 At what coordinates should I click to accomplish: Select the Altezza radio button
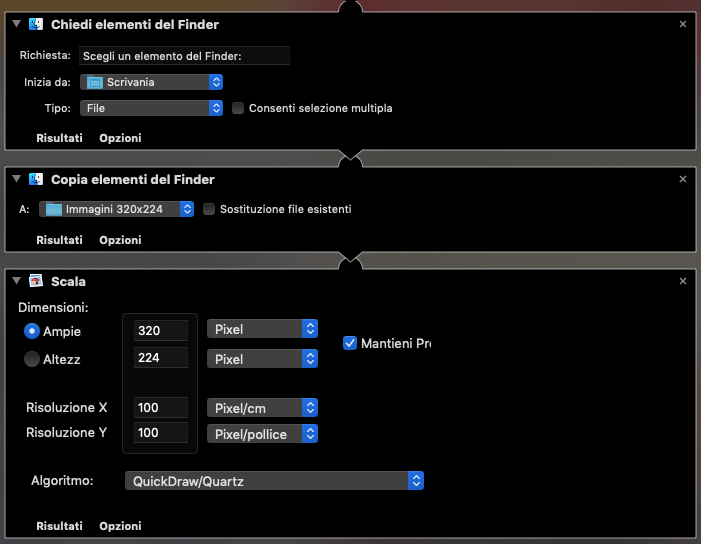(32, 358)
